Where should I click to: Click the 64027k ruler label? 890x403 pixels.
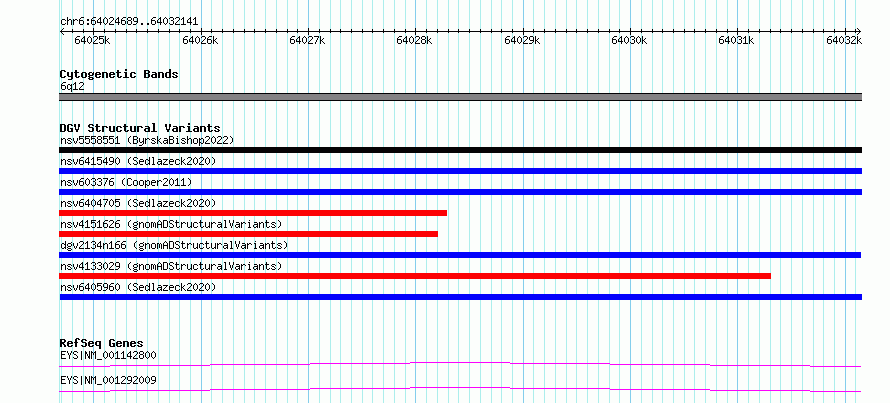click(x=307, y=40)
